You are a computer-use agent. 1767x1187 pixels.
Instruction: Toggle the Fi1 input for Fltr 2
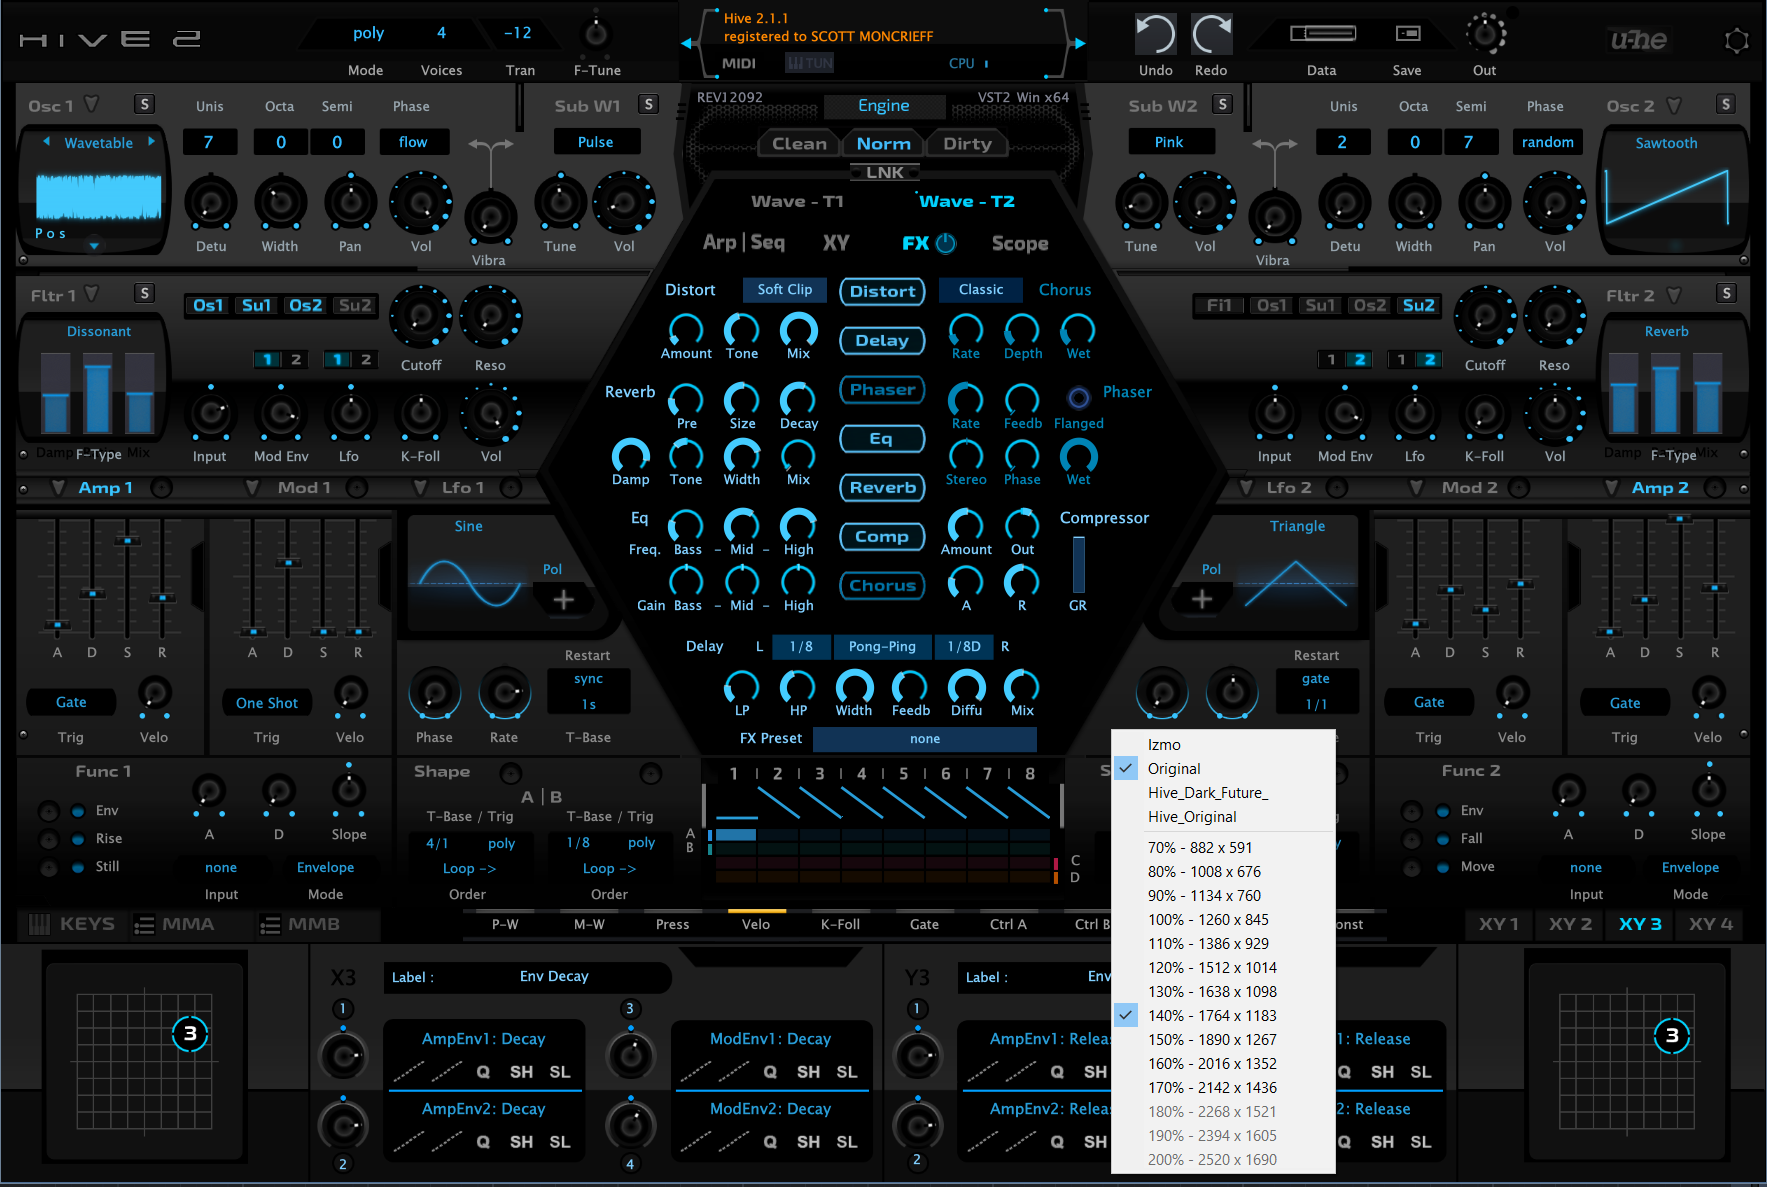tap(1219, 305)
